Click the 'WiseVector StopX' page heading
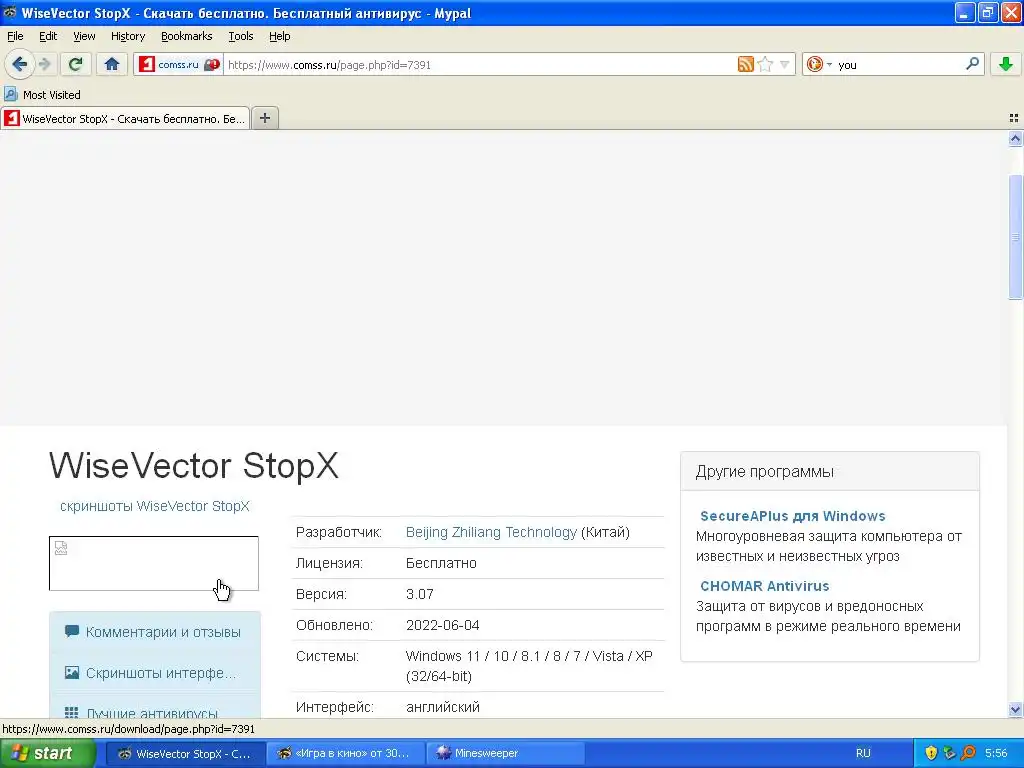The height and width of the screenshot is (768, 1024). click(193, 466)
